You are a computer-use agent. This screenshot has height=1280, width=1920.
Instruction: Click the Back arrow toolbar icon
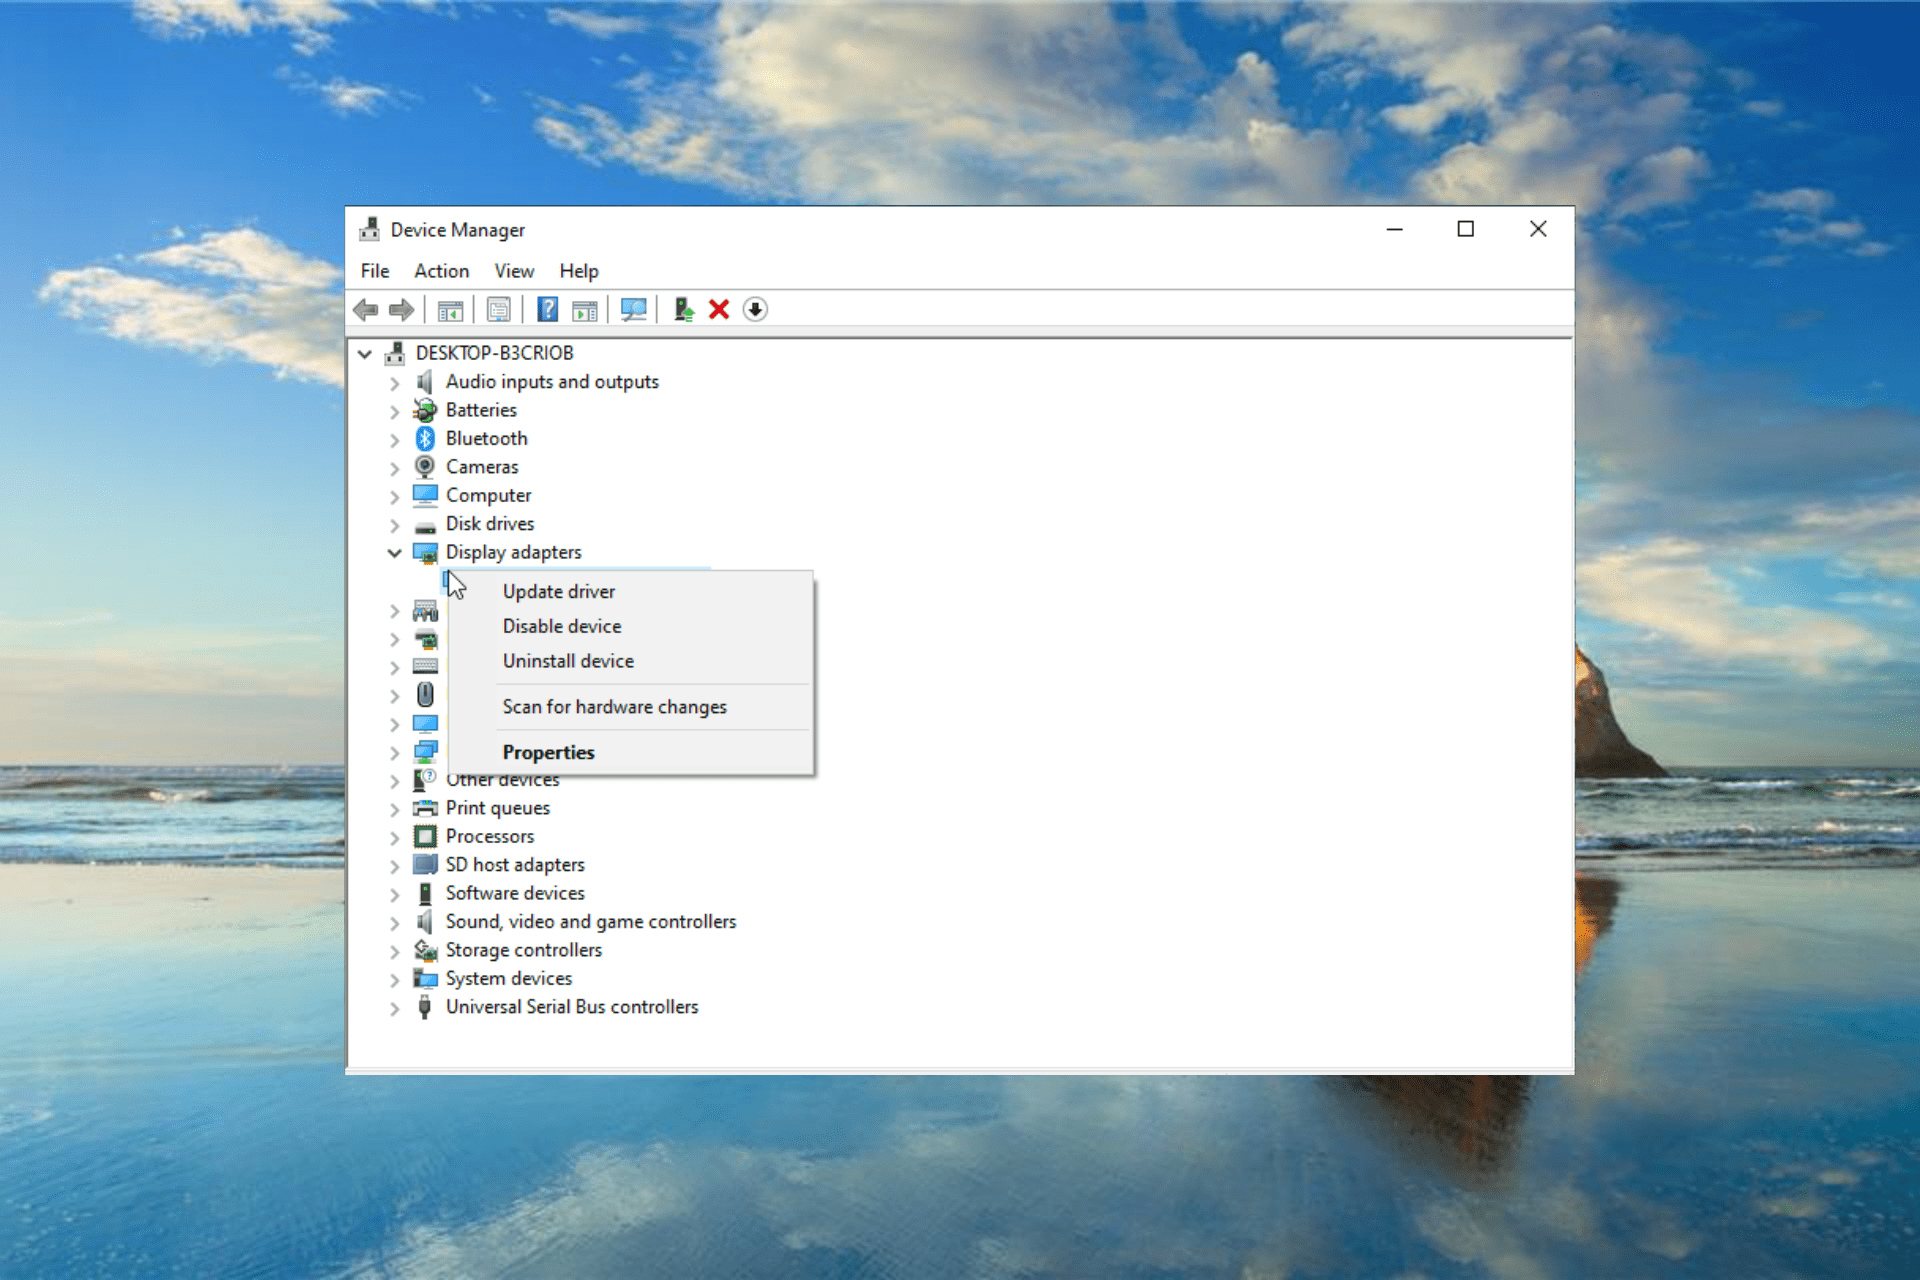tap(366, 310)
